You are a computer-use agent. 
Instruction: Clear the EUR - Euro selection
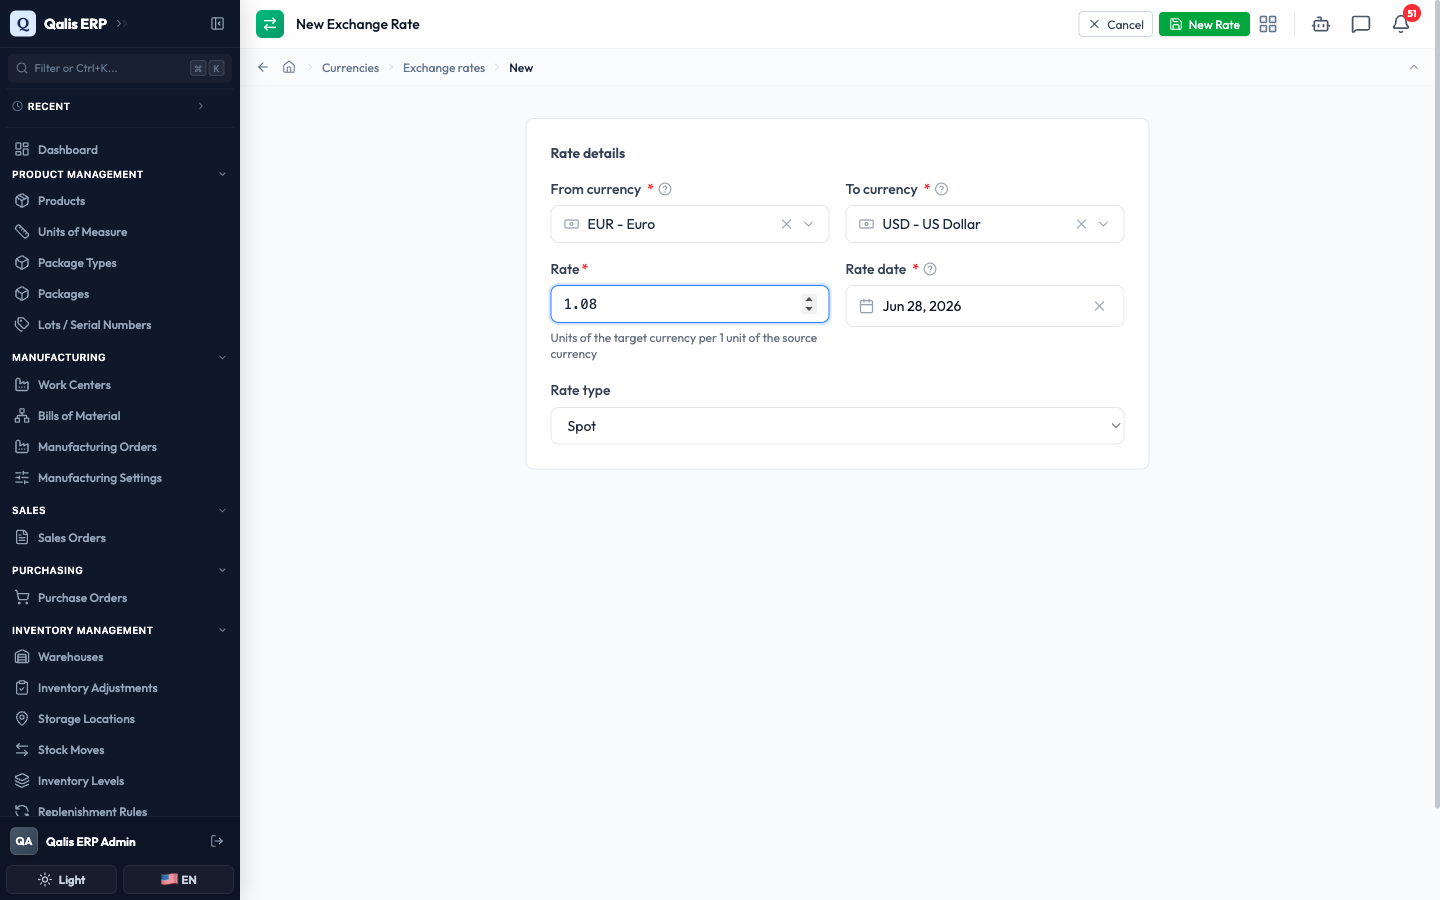click(x=786, y=224)
